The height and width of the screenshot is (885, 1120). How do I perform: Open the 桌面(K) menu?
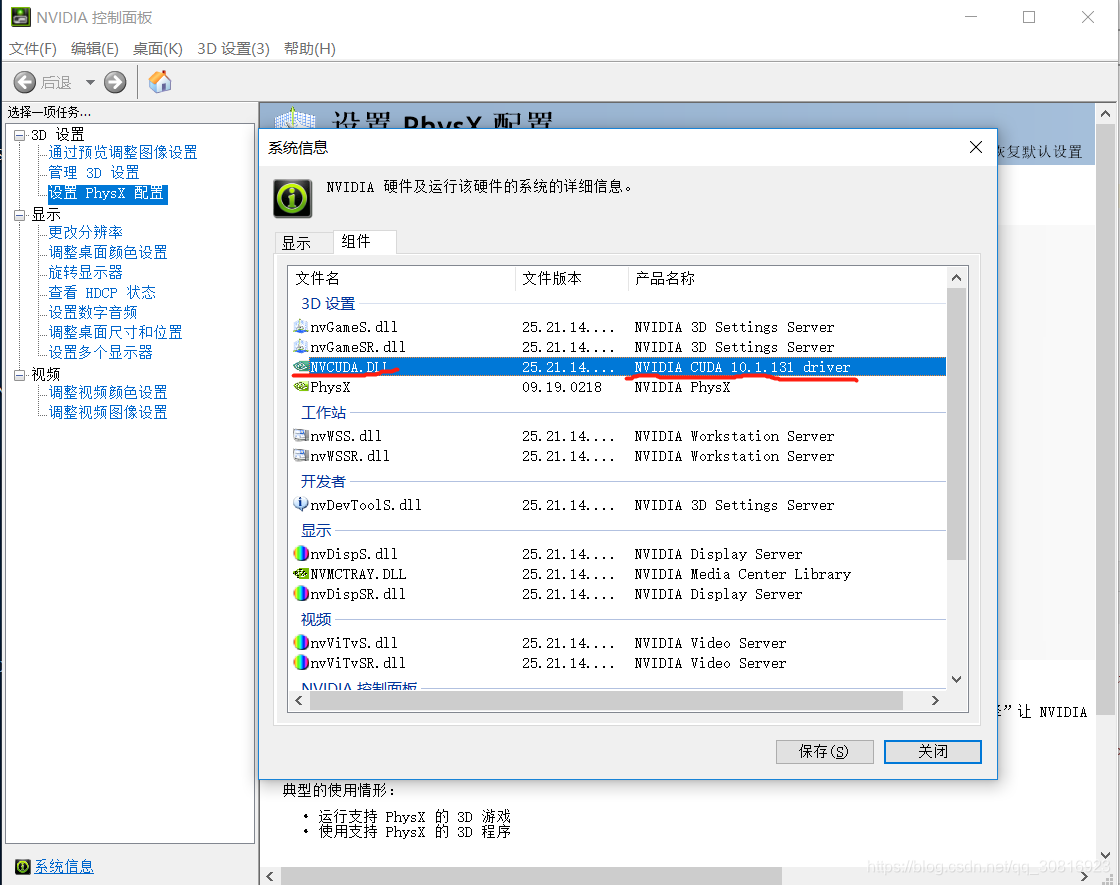tap(158, 49)
